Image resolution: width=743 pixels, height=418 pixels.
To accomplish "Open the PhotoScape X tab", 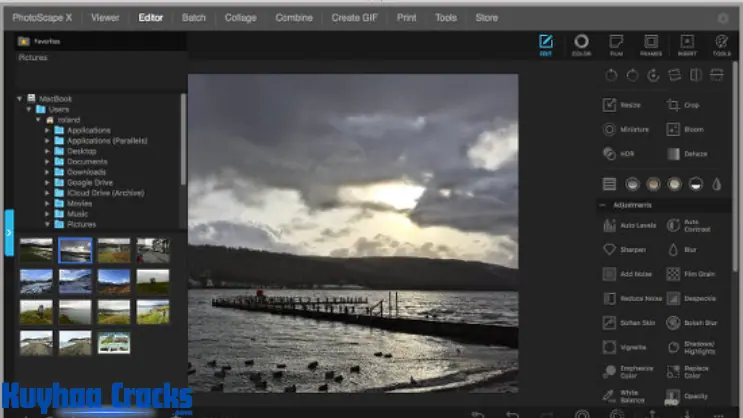I will (x=42, y=18).
